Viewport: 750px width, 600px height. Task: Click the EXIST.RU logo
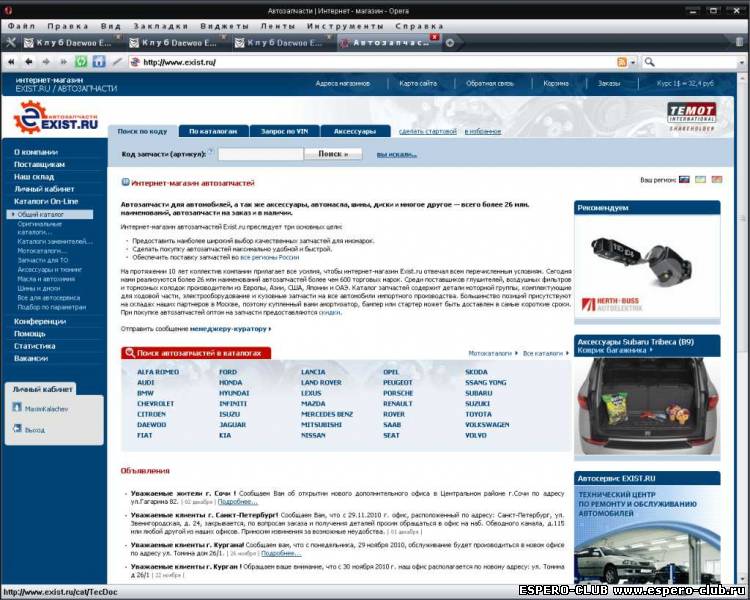click(x=55, y=117)
